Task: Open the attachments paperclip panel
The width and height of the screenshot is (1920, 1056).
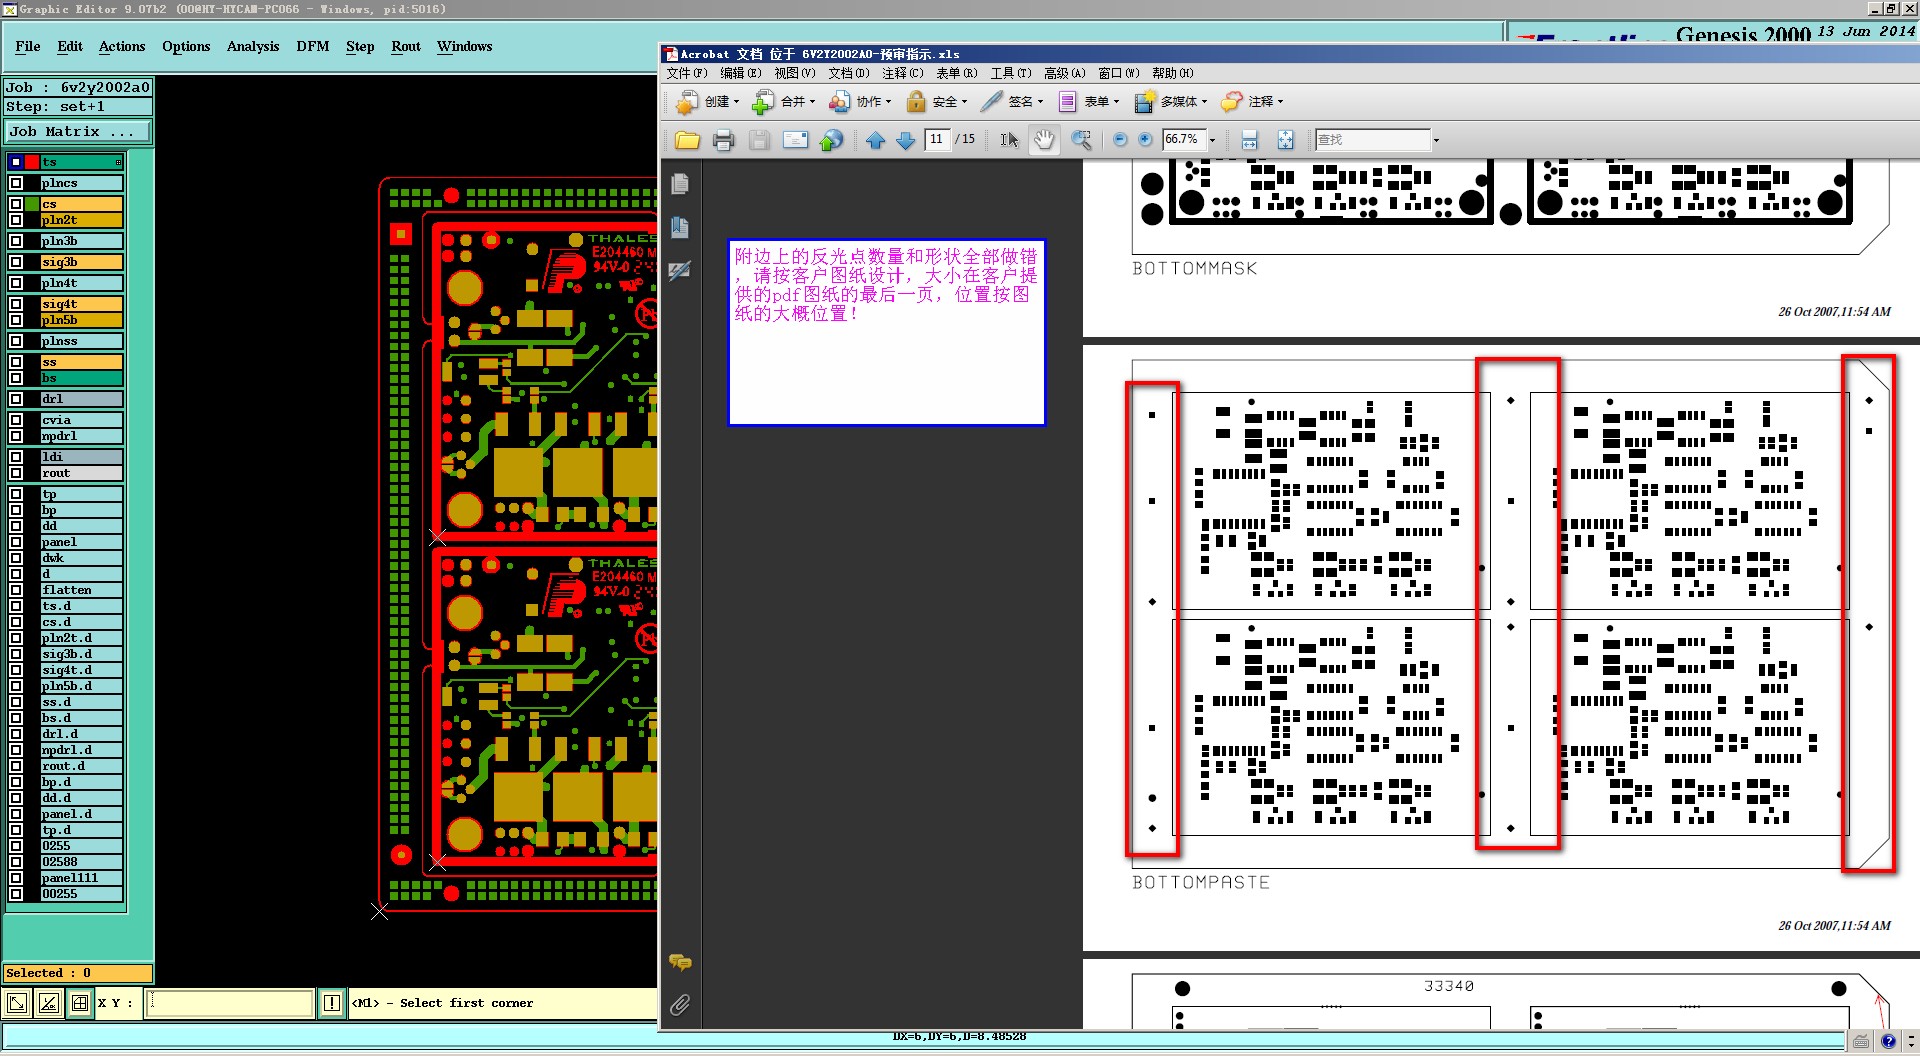Action: [x=680, y=1005]
